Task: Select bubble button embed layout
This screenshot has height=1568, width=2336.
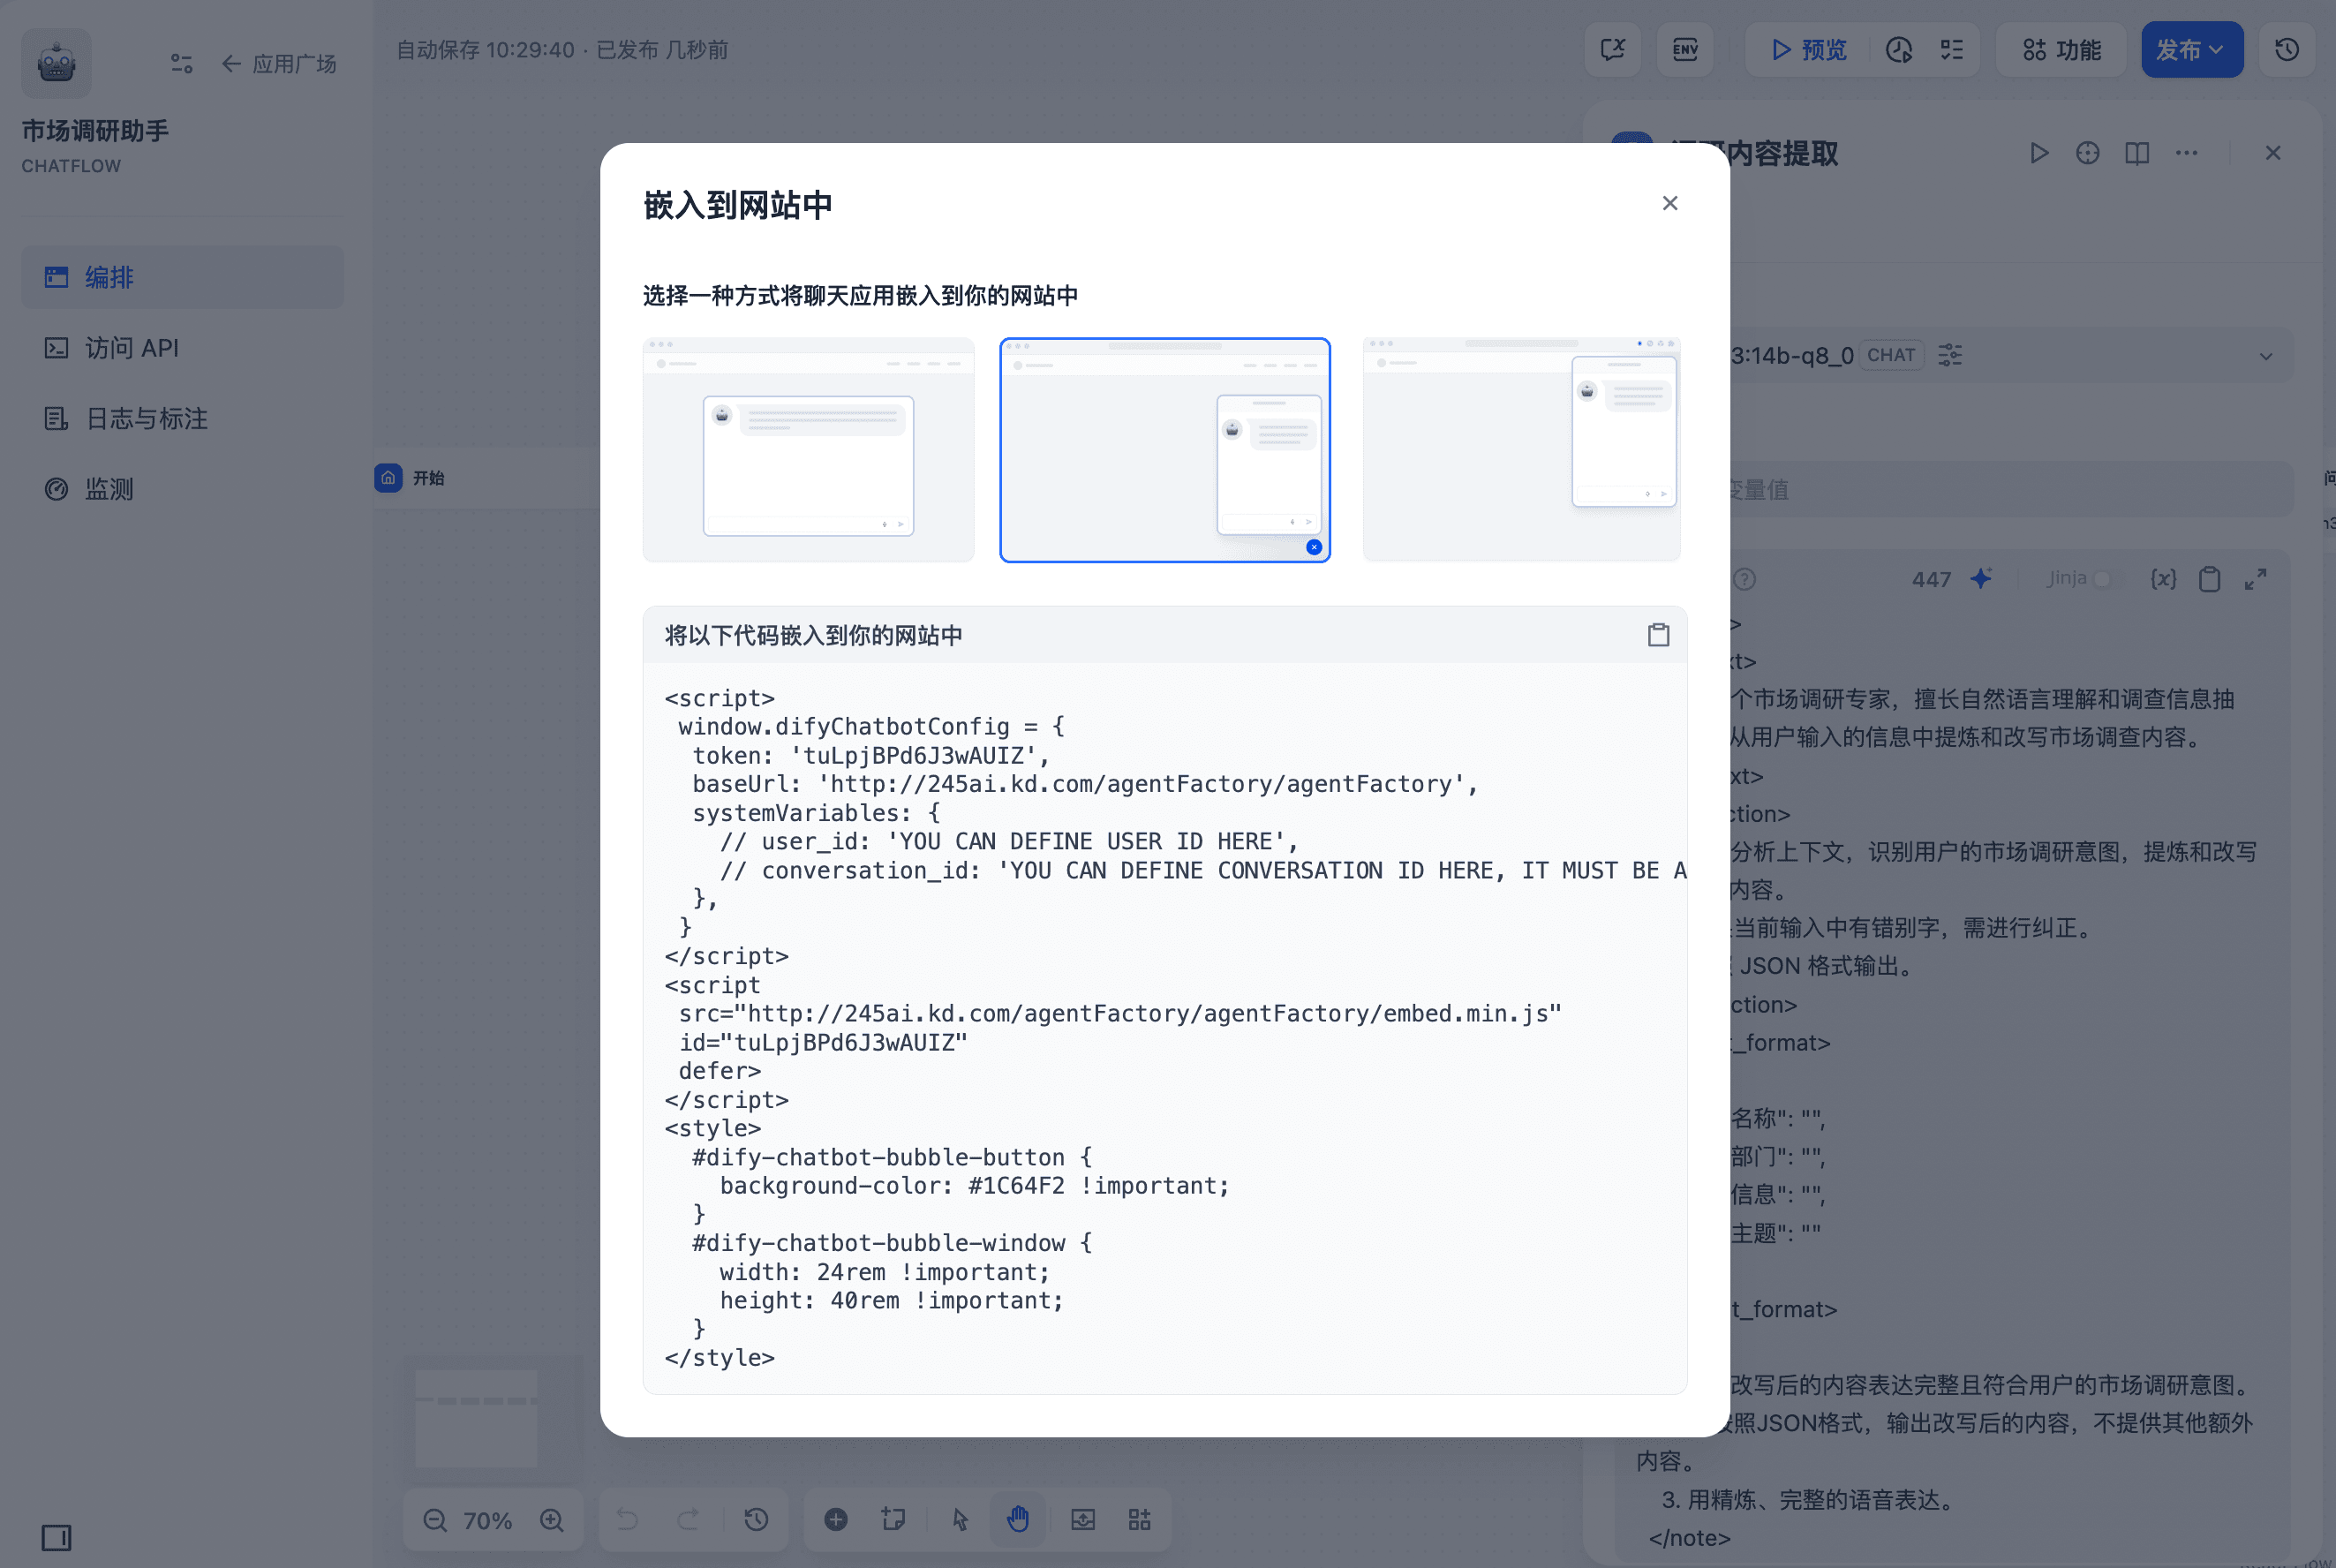Action: [1164, 450]
